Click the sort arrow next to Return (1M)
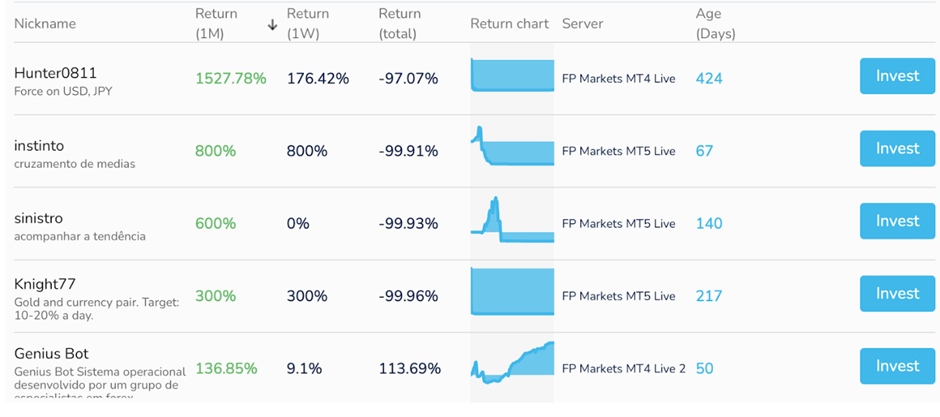Screen dimensions: 940x417 (x=273, y=24)
